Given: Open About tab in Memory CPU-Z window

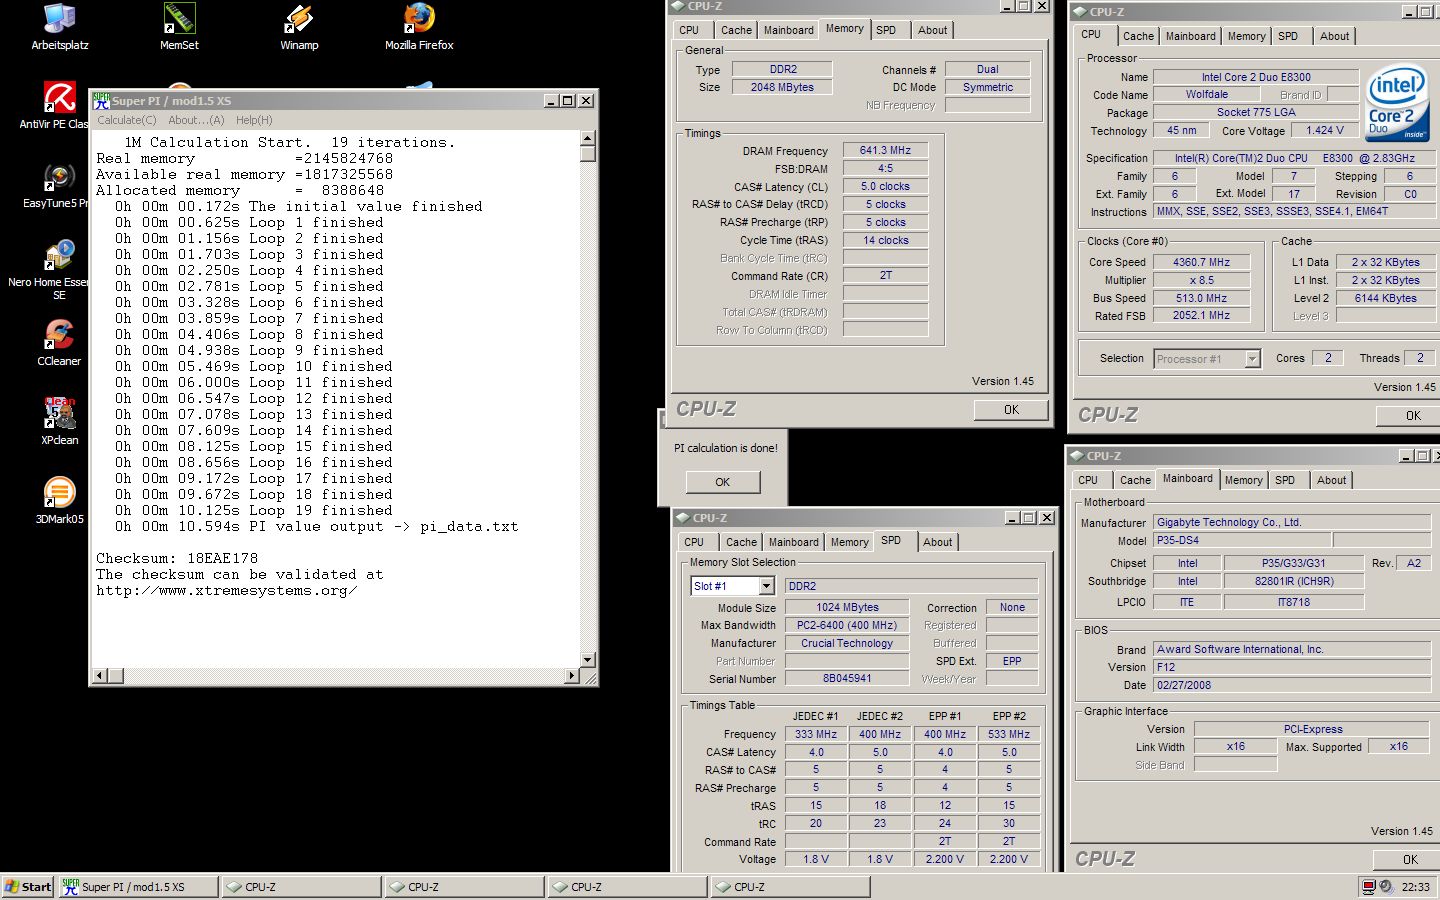Looking at the screenshot, I should click(932, 30).
